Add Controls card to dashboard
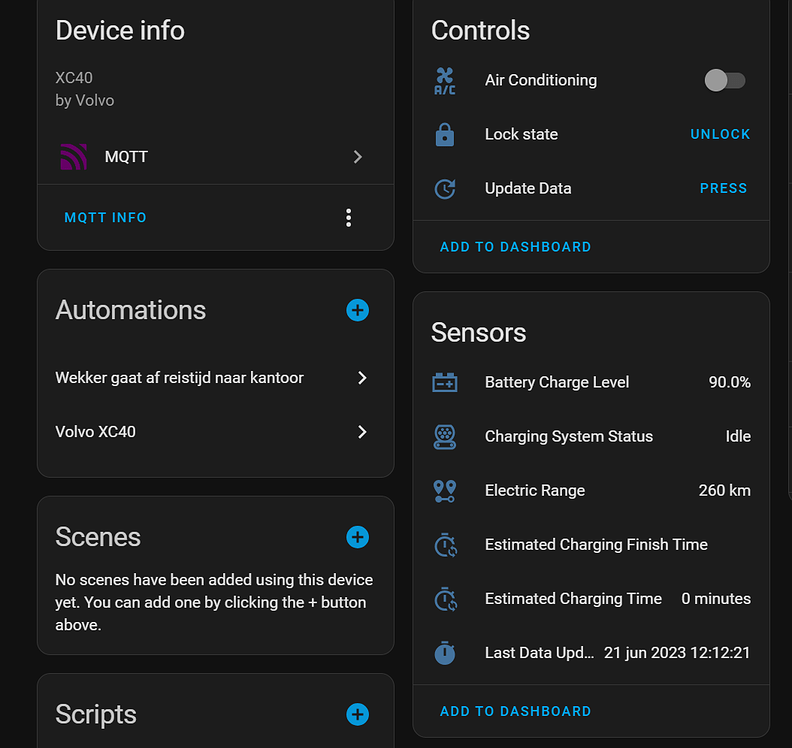 coord(515,246)
